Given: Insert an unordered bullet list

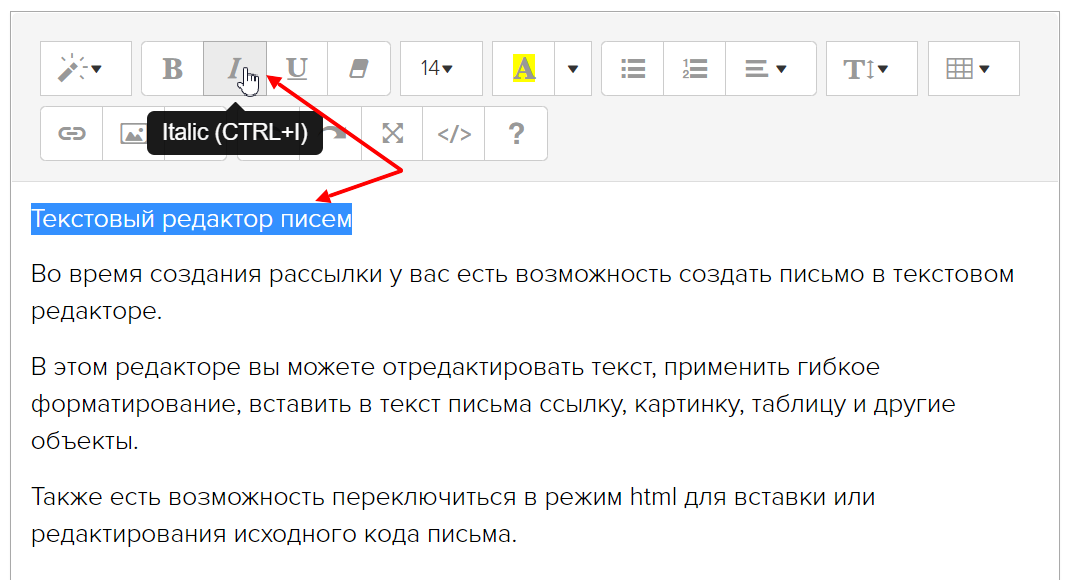Looking at the screenshot, I should (633, 69).
